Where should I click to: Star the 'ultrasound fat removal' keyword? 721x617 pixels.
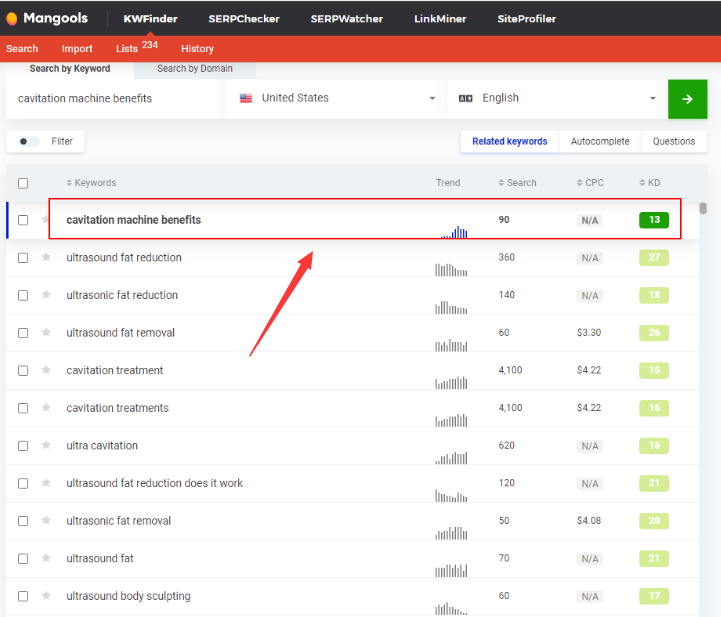coord(46,332)
